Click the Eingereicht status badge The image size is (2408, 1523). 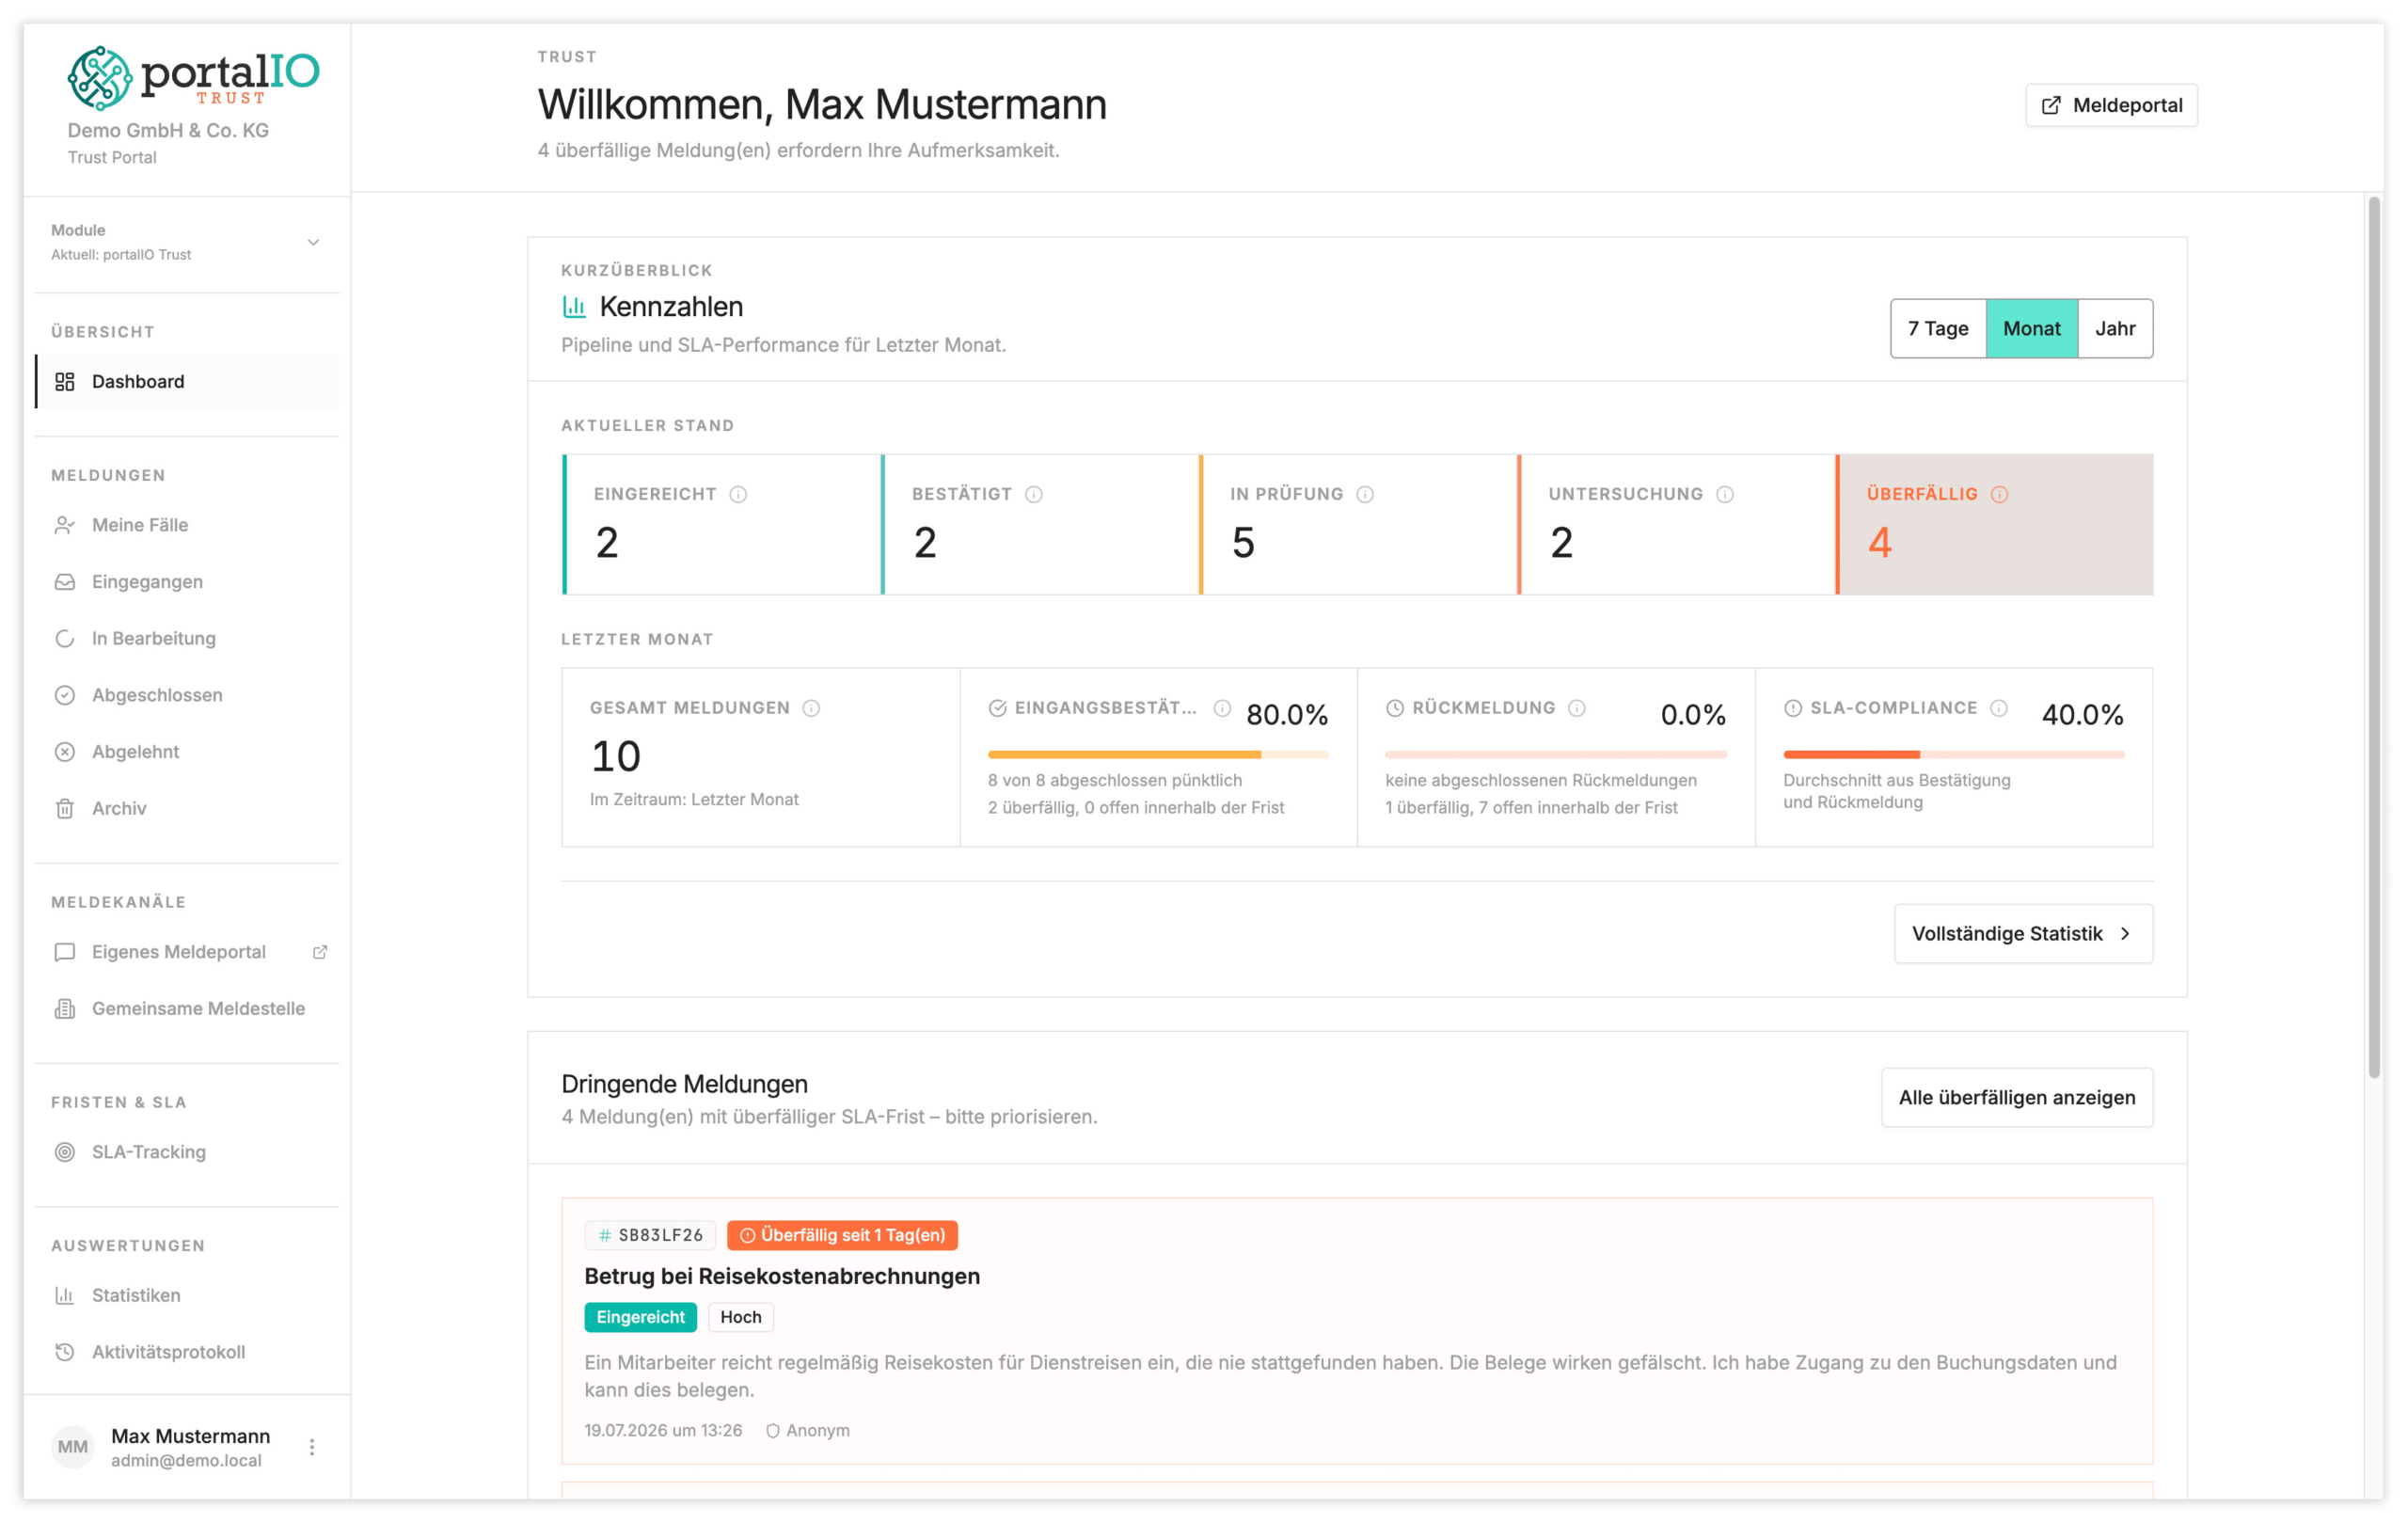tap(640, 1317)
